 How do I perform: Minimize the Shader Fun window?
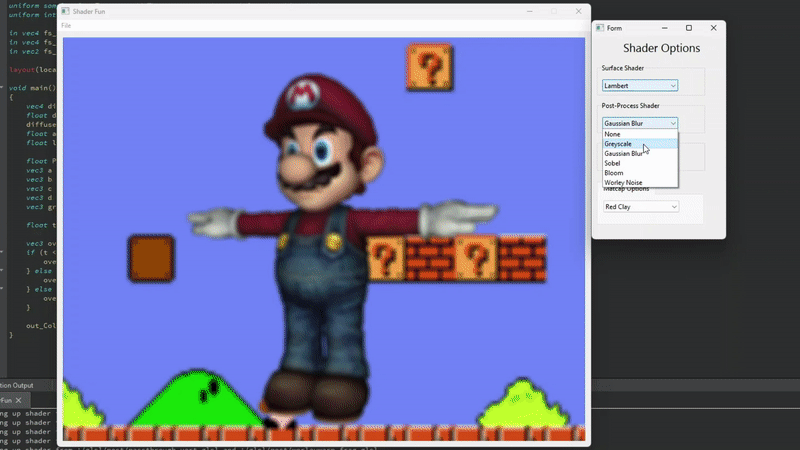coord(530,11)
